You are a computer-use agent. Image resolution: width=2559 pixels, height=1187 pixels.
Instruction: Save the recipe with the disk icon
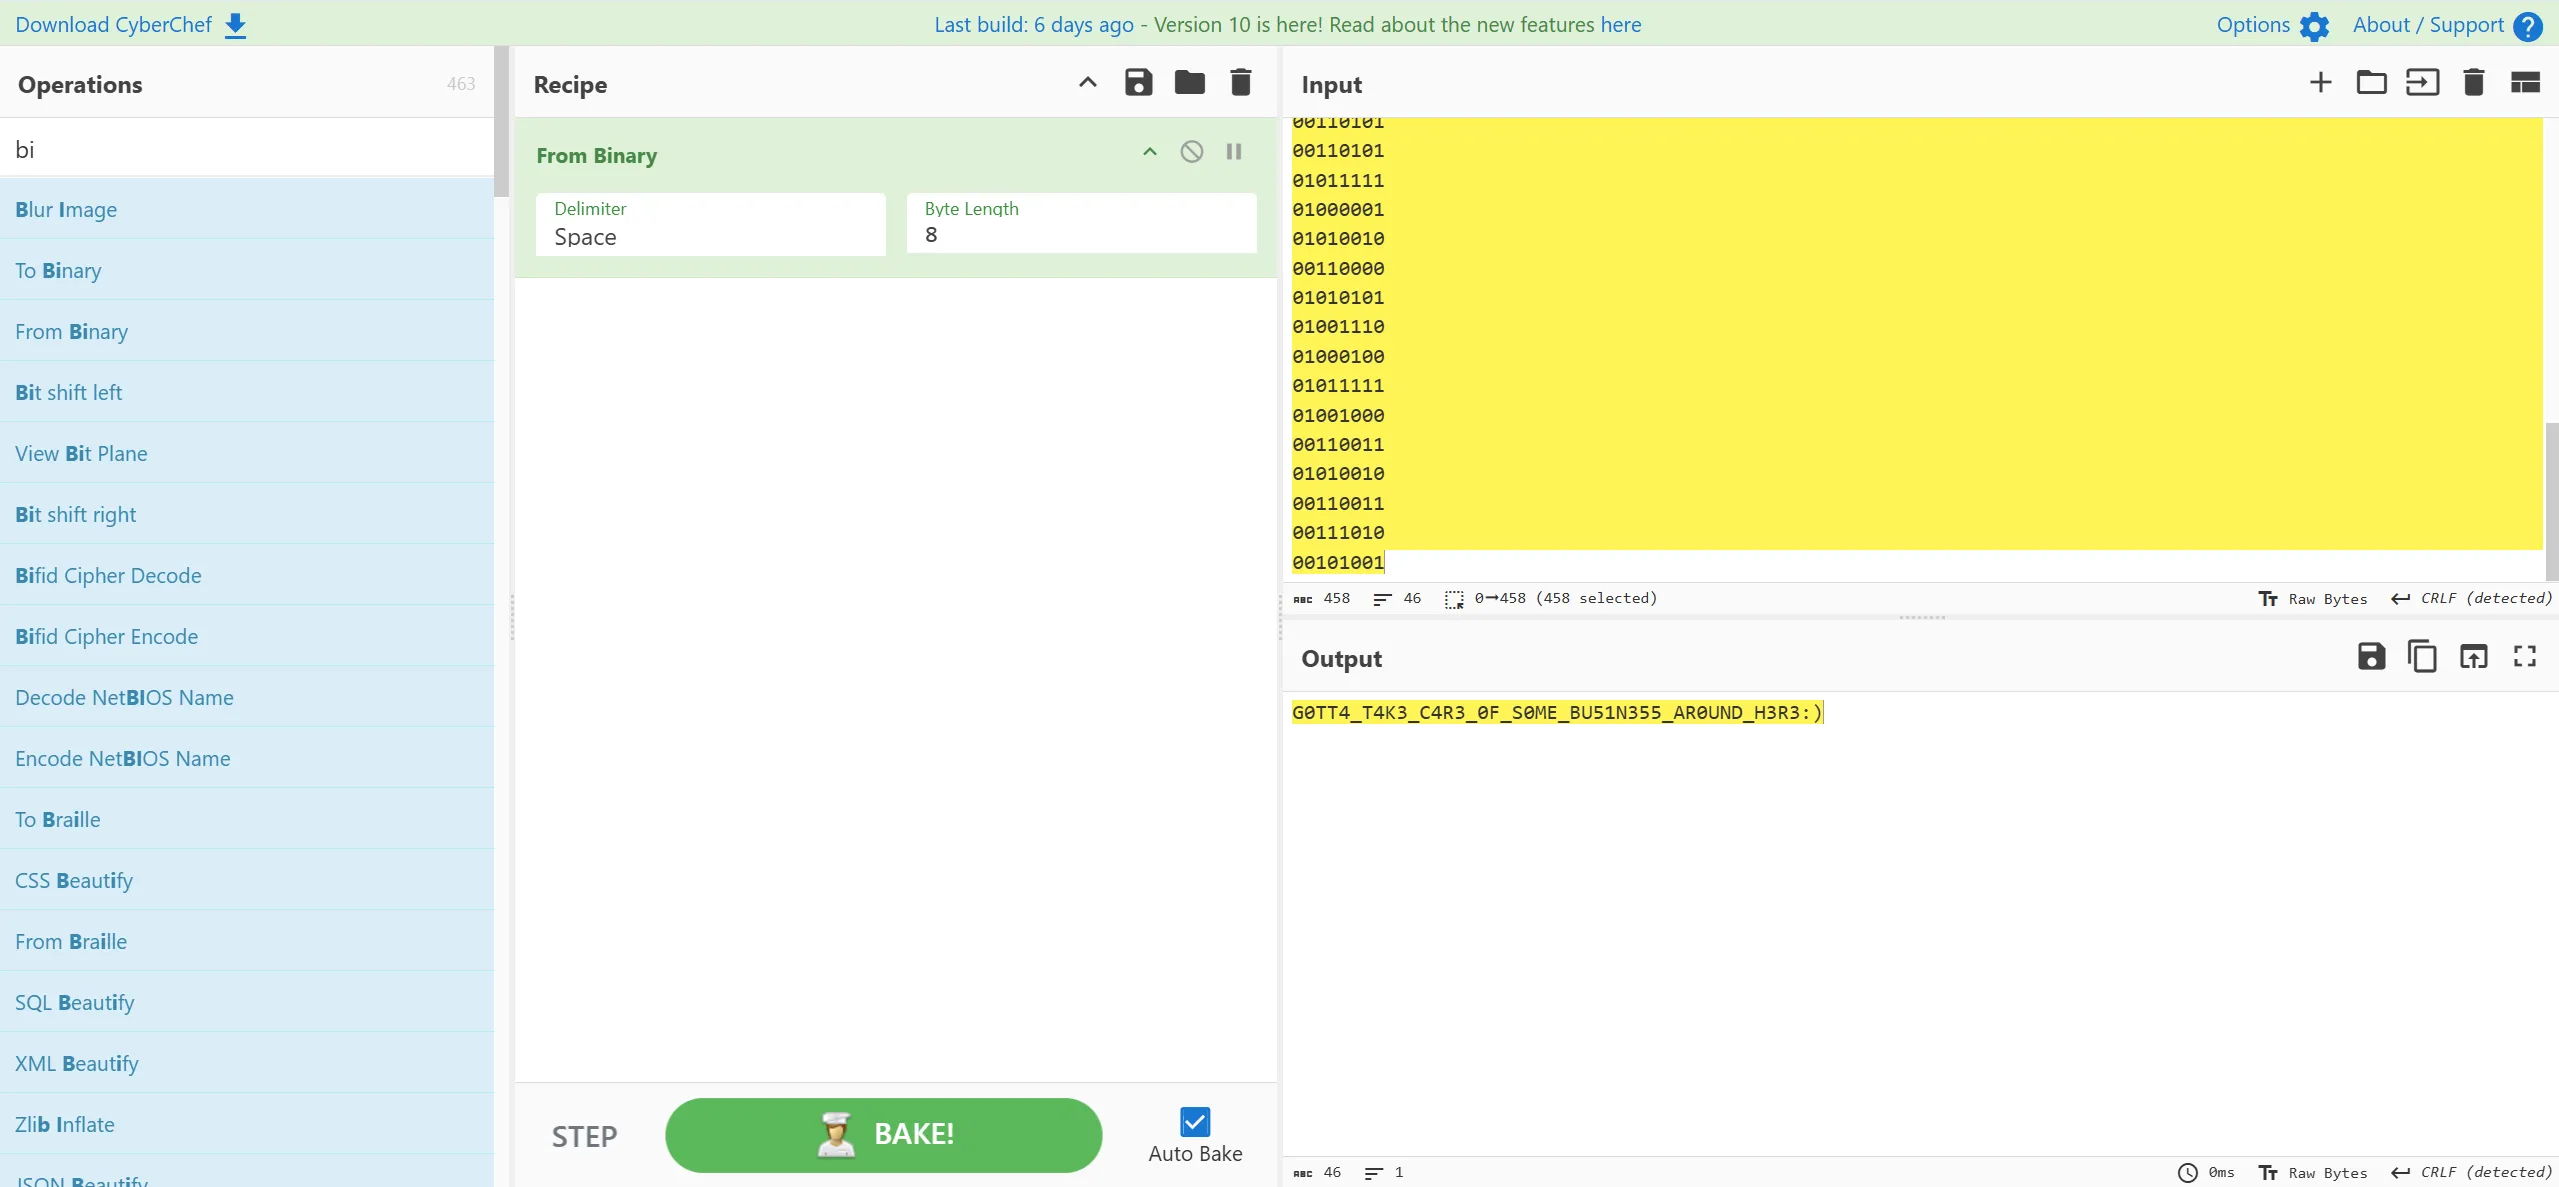(1138, 83)
